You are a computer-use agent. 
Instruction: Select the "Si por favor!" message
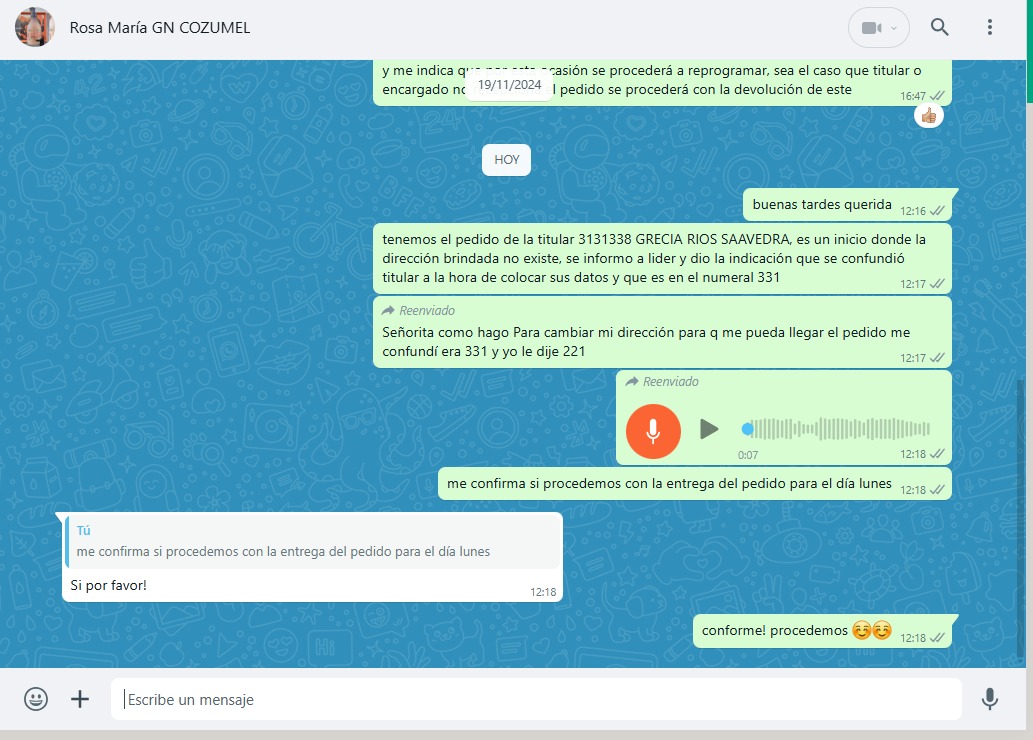[109, 585]
